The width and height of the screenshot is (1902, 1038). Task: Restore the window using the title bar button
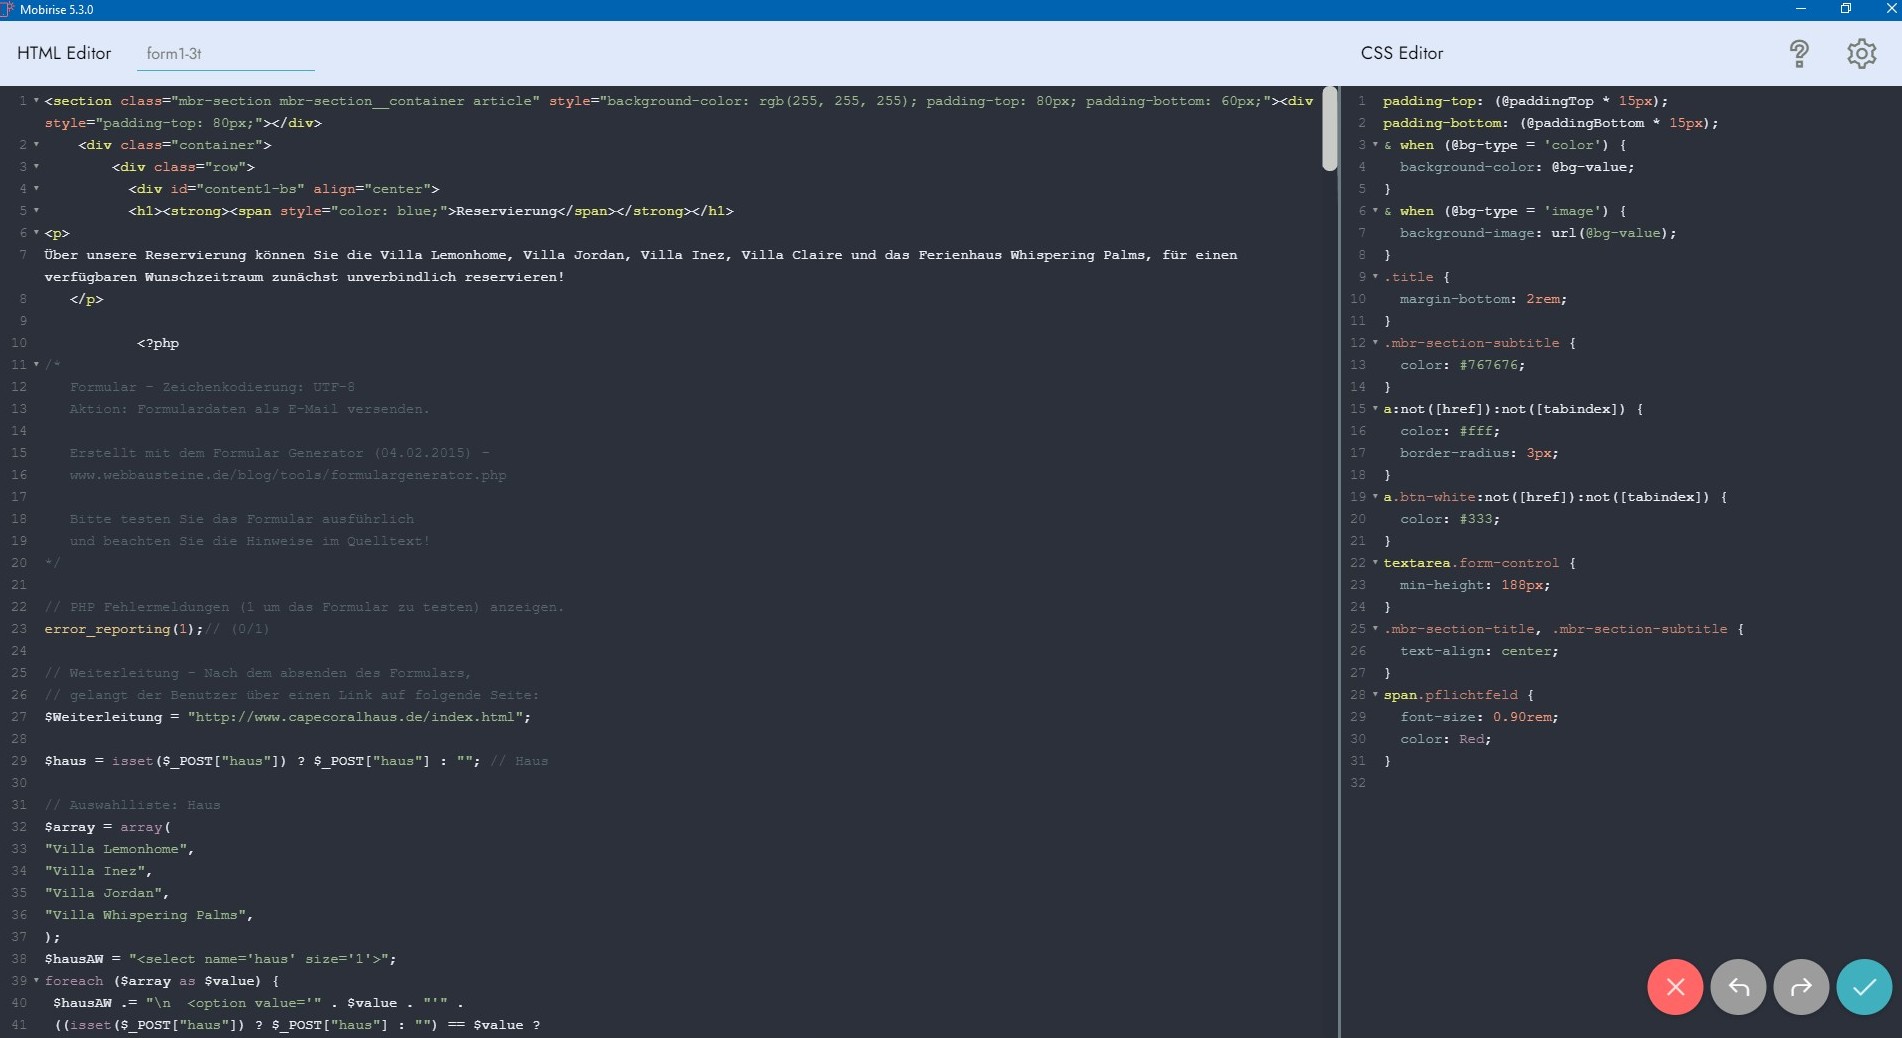click(1845, 9)
